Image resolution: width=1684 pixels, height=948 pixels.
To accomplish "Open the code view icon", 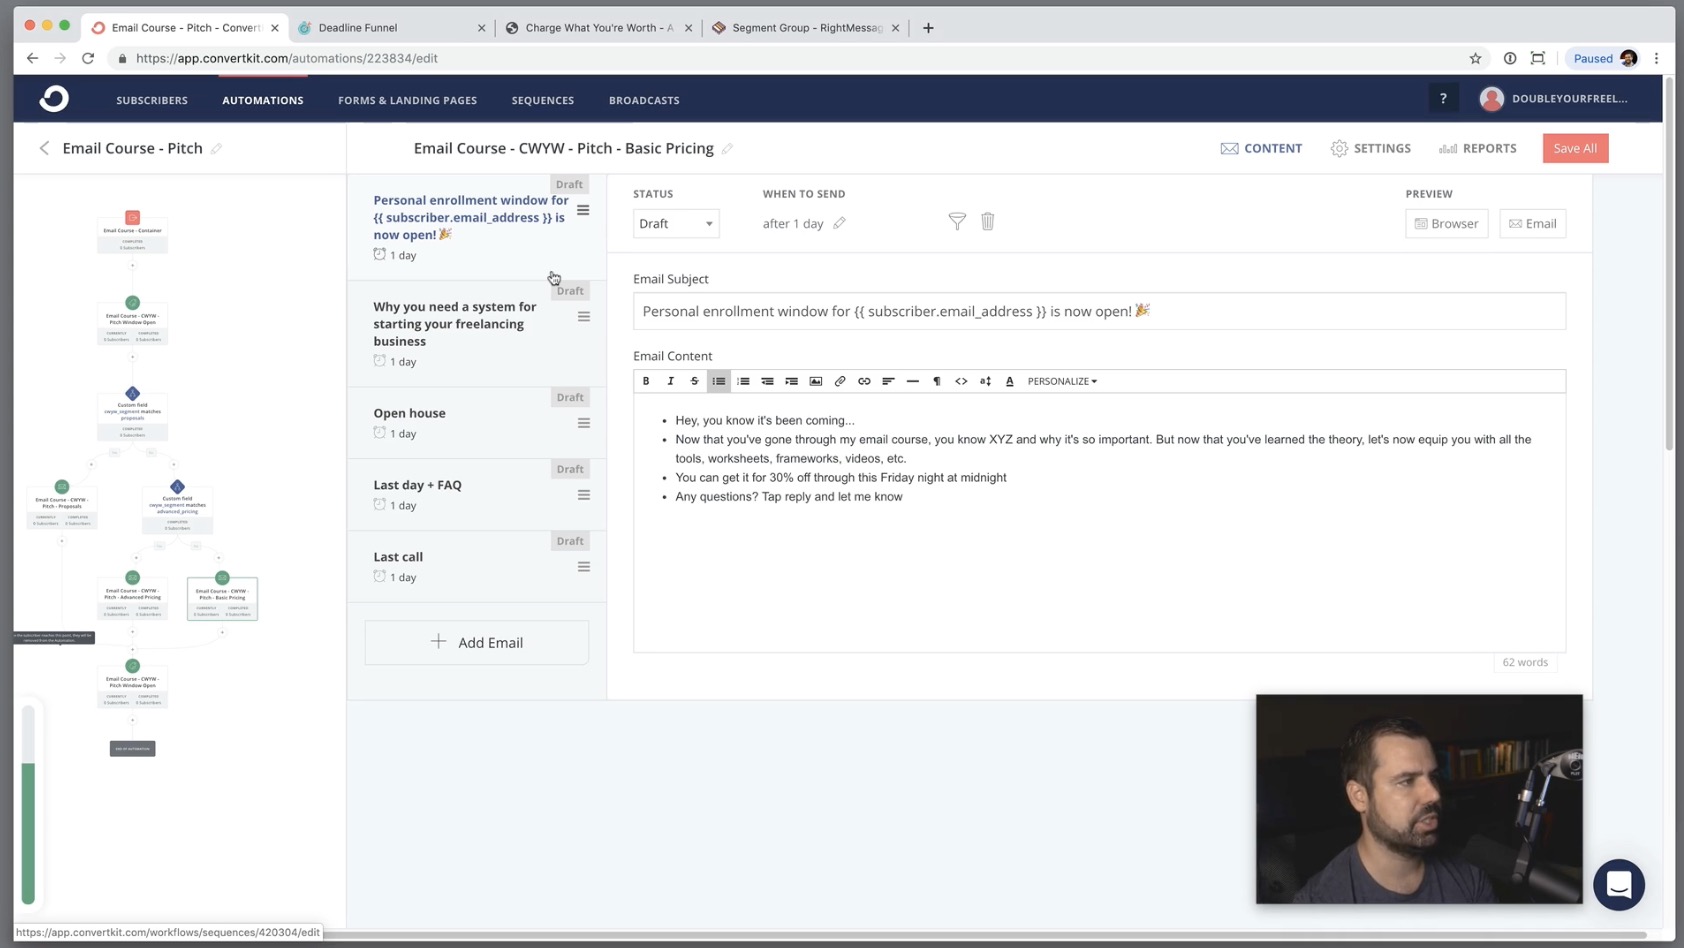I will click(x=961, y=381).
